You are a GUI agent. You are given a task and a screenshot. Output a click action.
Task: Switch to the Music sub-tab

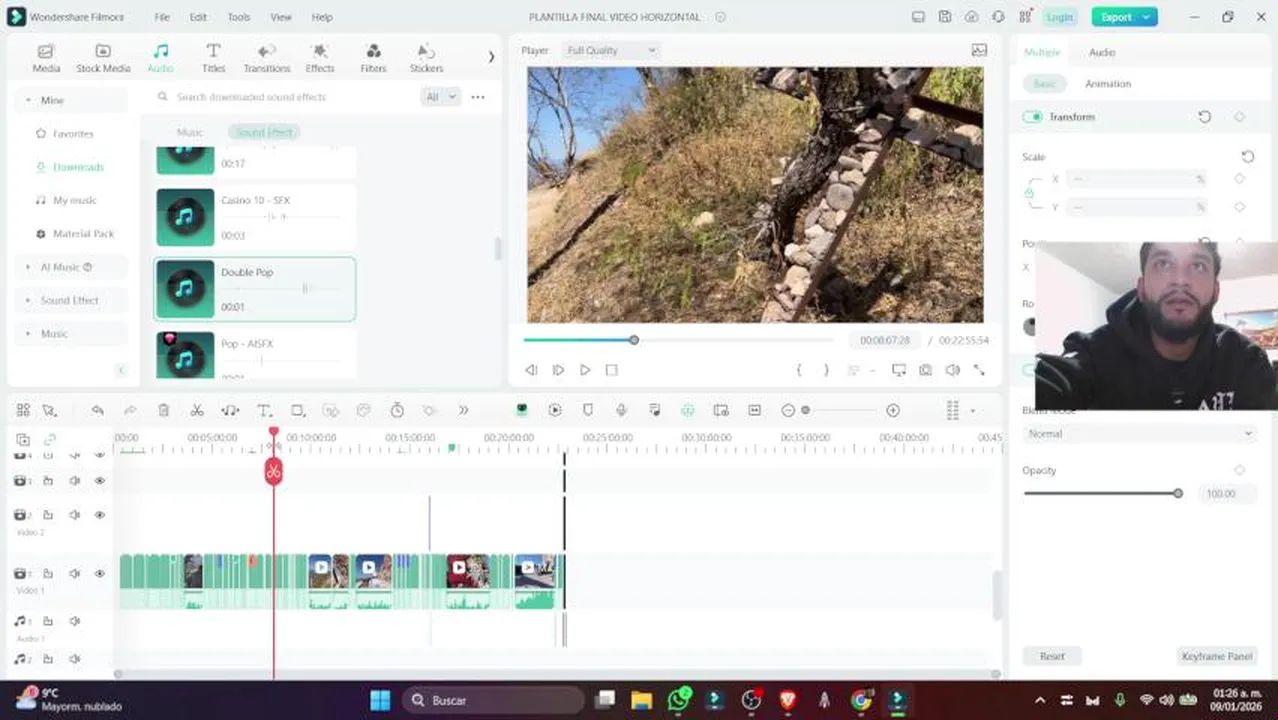click(x=189, y=132)
